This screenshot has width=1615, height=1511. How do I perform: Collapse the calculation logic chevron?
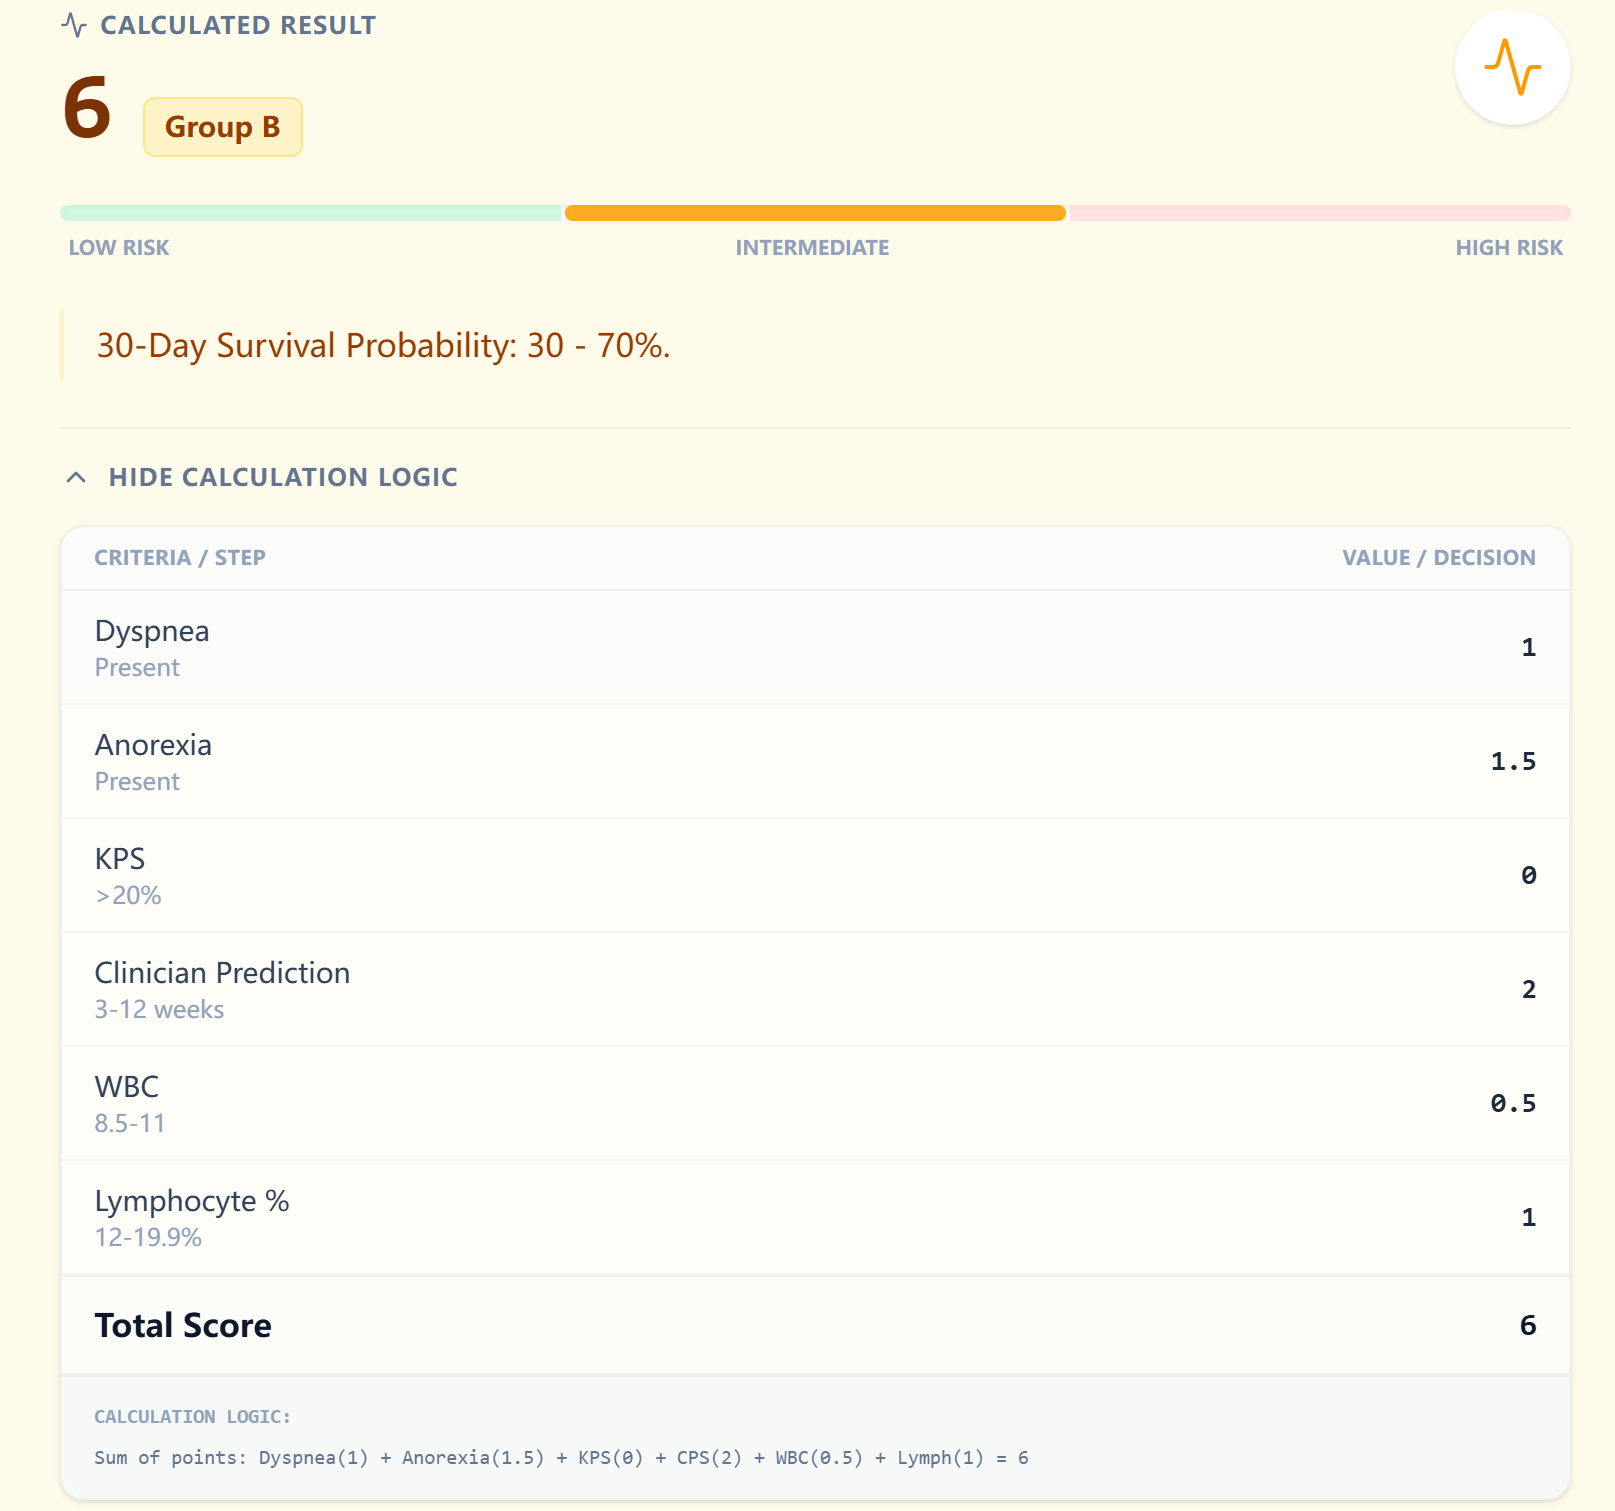point(76,478)
